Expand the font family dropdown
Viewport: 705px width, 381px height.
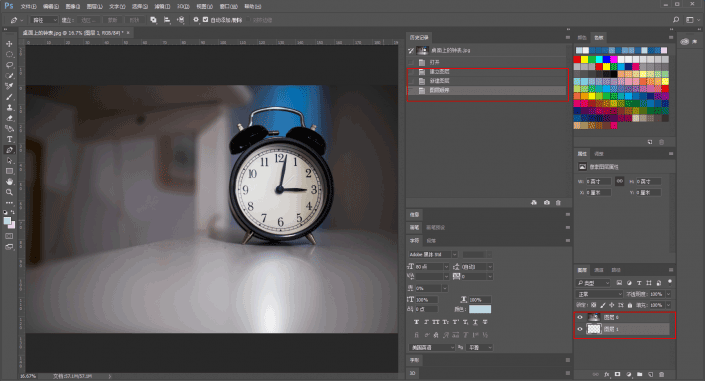(x=433, y=255)
